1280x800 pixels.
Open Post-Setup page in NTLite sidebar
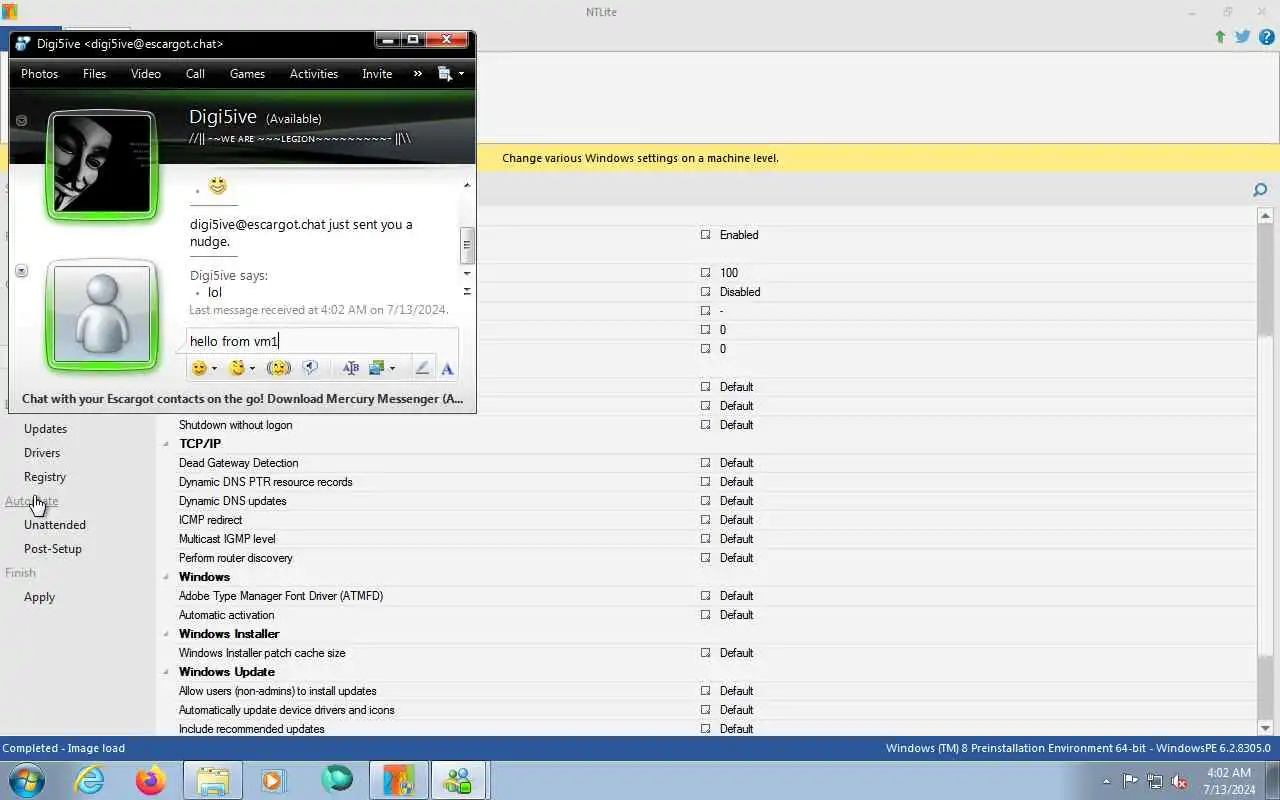pos(53,549)
